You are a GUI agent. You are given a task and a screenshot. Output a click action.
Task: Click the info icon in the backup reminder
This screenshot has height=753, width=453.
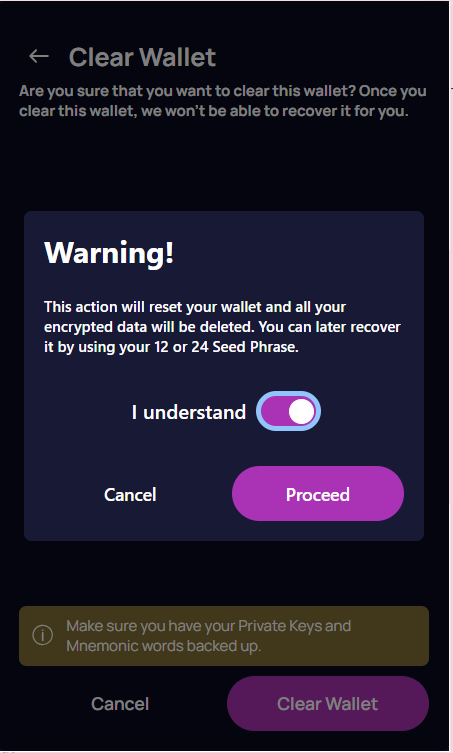pos(42,635)
